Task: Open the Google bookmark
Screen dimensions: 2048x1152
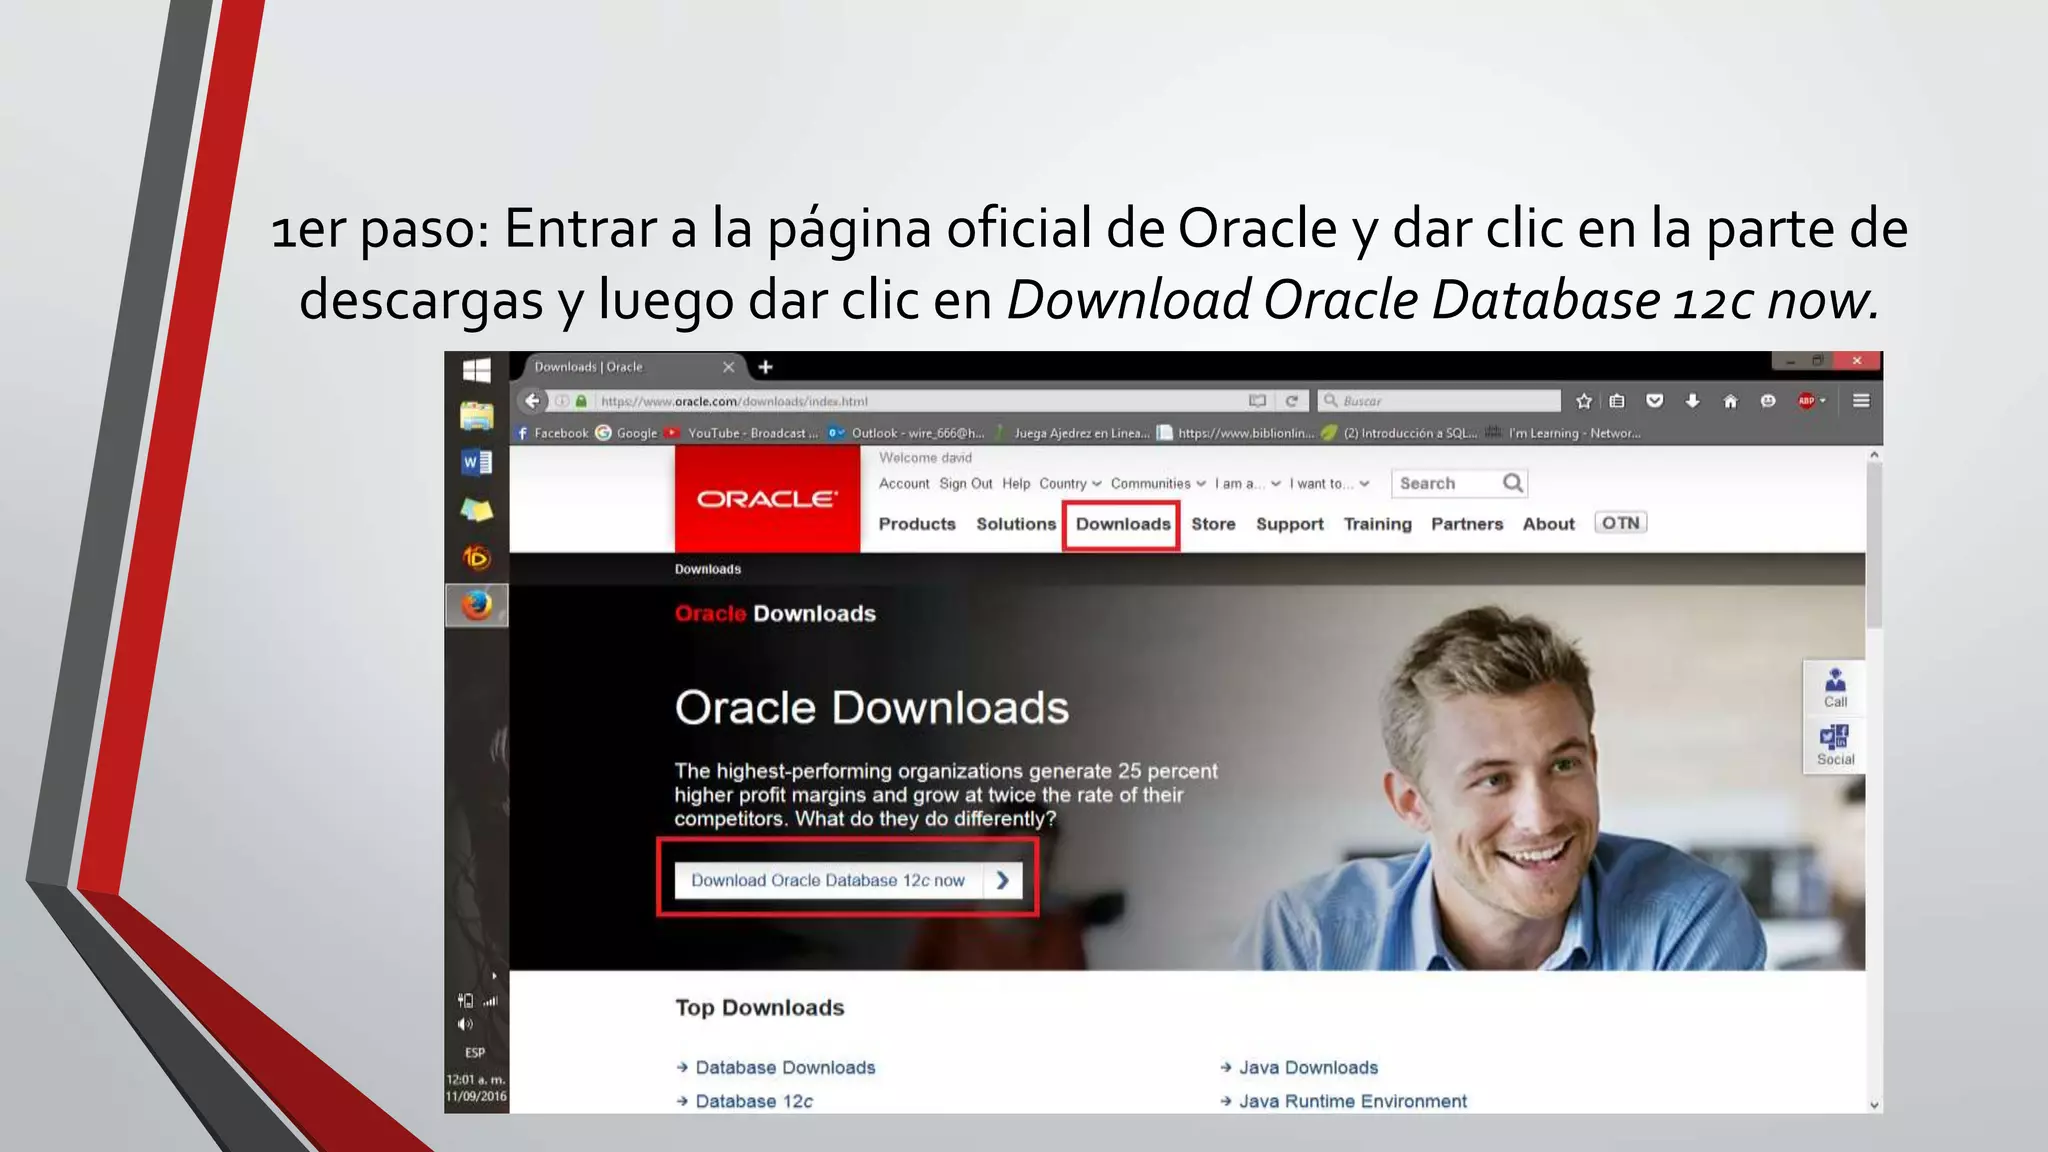Action: 627,433
